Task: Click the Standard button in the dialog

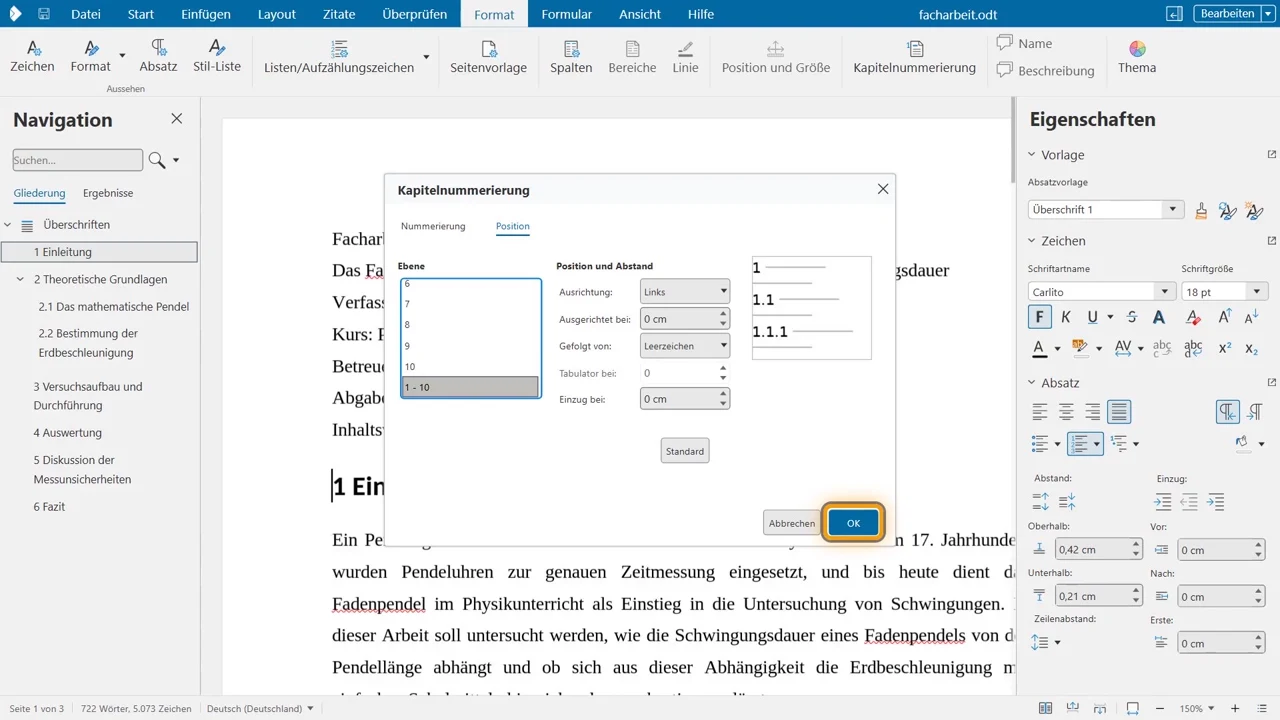Action: 685,451
